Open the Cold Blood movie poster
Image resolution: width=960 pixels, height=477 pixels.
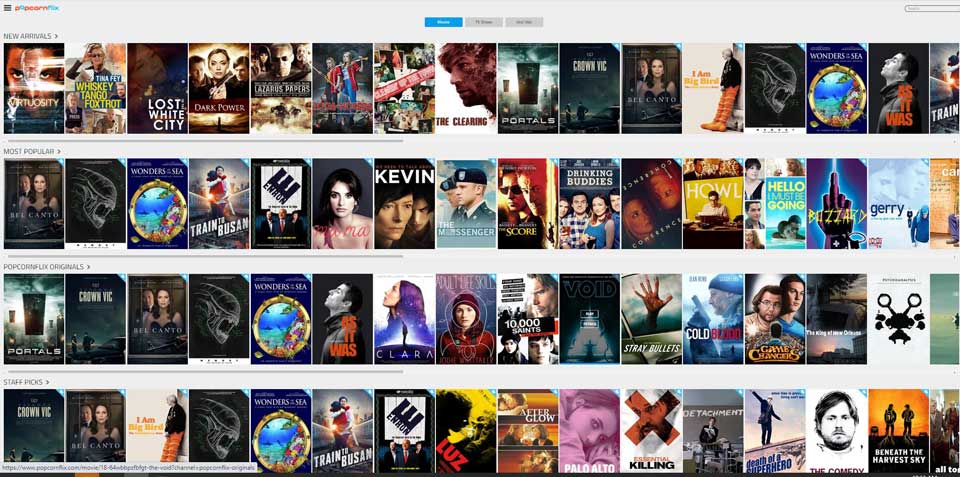713,319
